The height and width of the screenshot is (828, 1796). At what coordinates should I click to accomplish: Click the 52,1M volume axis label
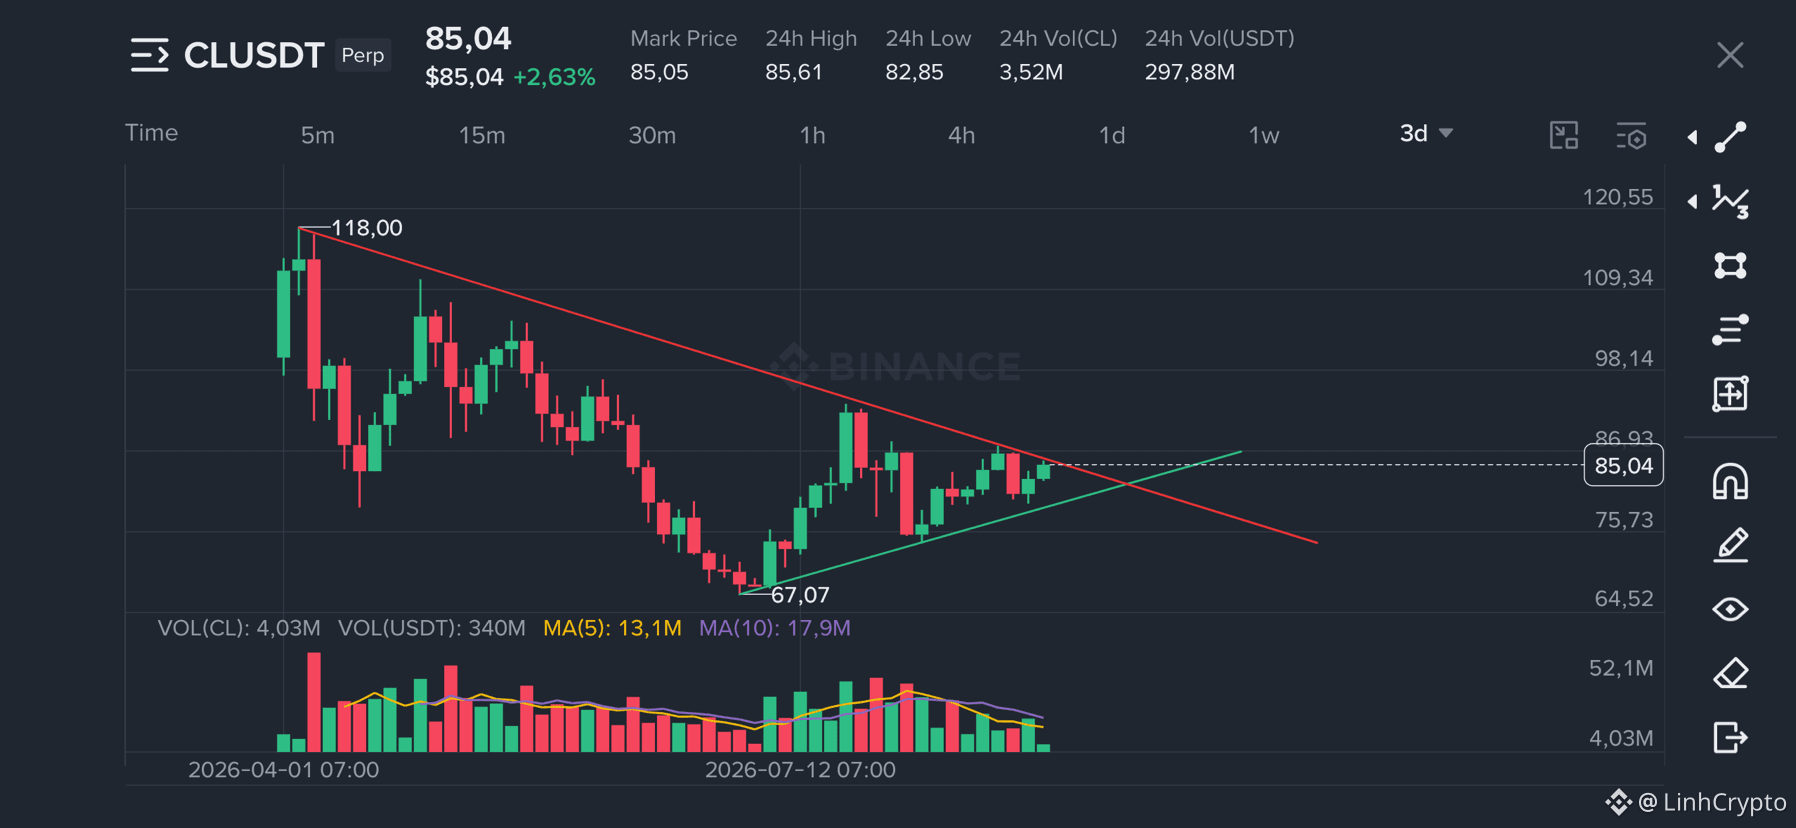coord(1620,668)
